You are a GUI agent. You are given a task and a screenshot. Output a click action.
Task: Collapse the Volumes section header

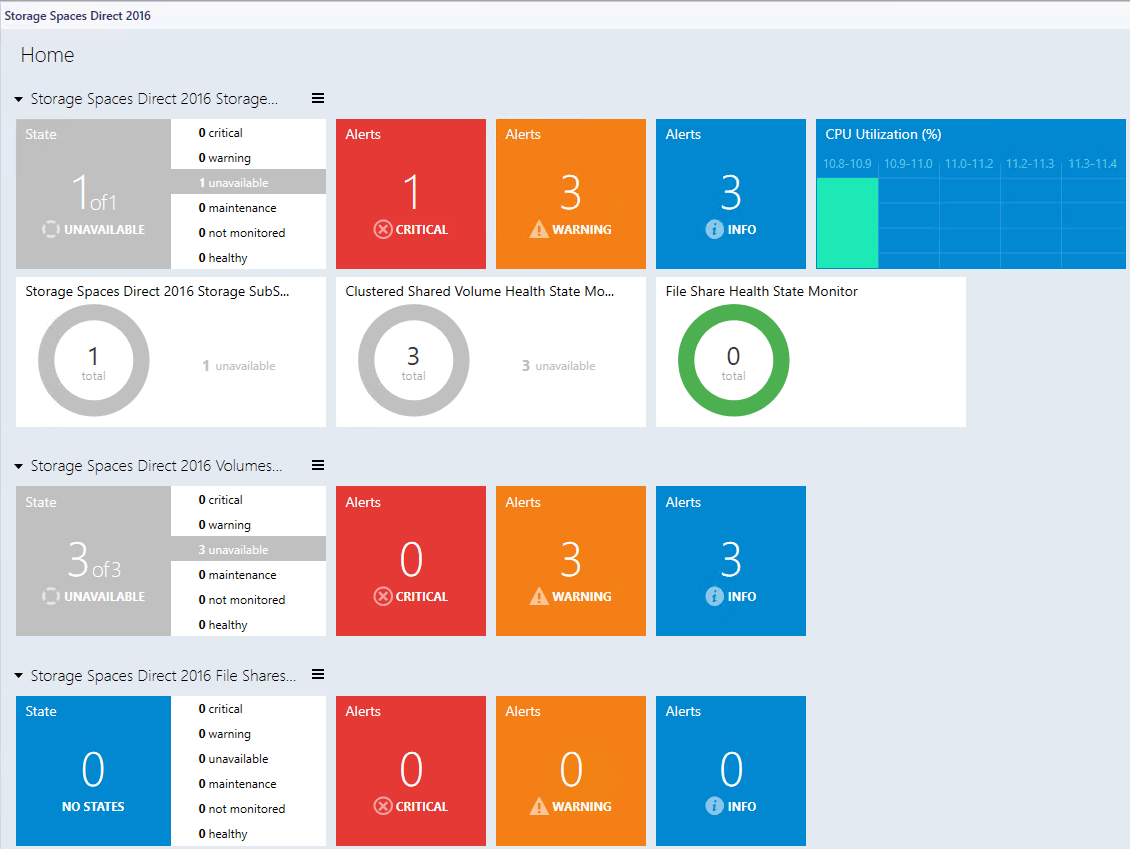pyautogui.click(x=17, y=465)
